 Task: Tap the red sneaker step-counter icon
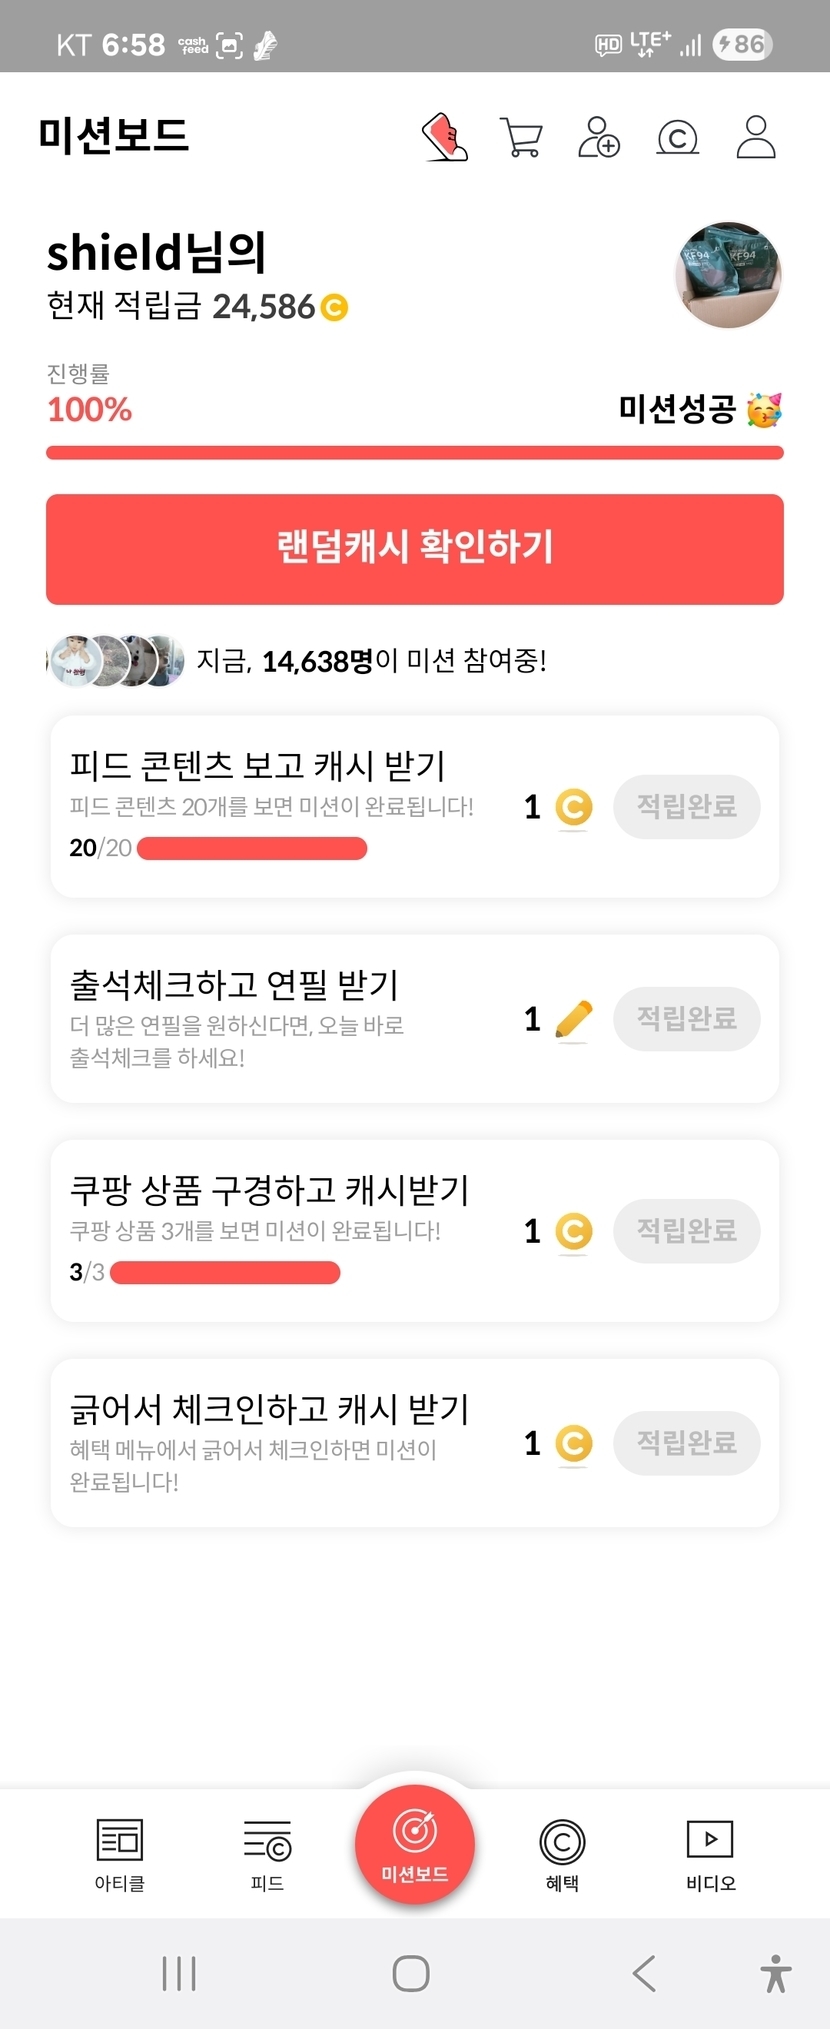[445, 137]
